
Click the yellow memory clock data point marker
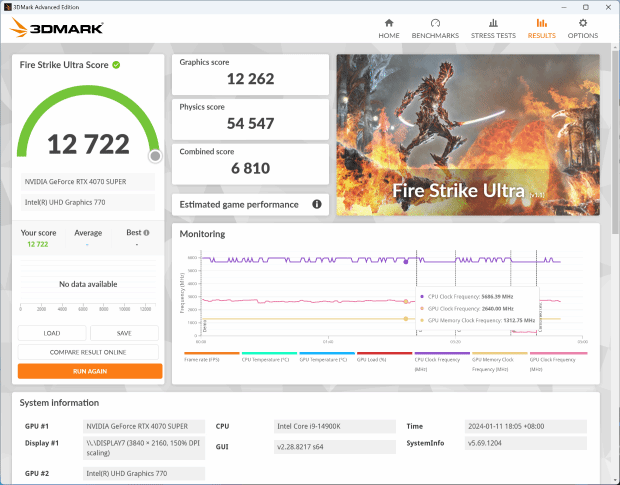coord(406,319)
